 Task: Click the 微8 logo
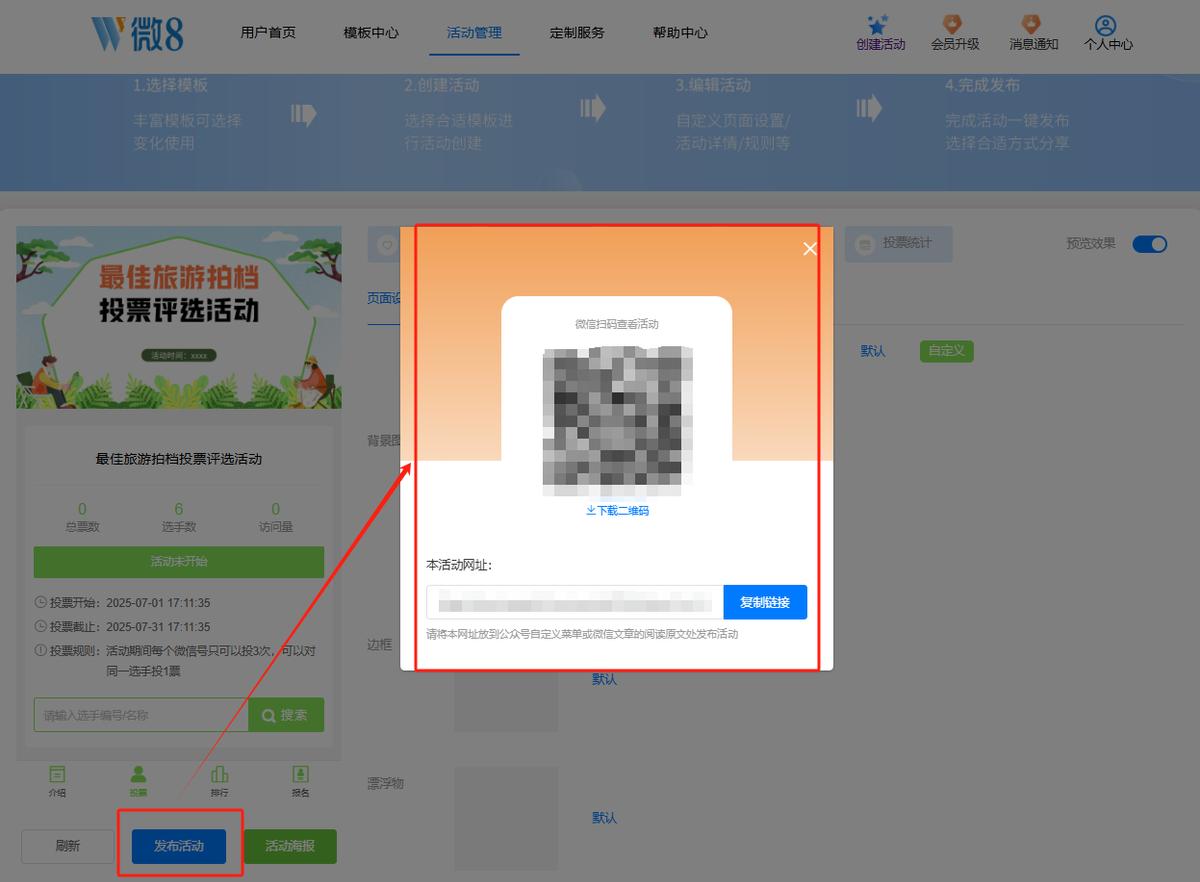coord(137,33)
